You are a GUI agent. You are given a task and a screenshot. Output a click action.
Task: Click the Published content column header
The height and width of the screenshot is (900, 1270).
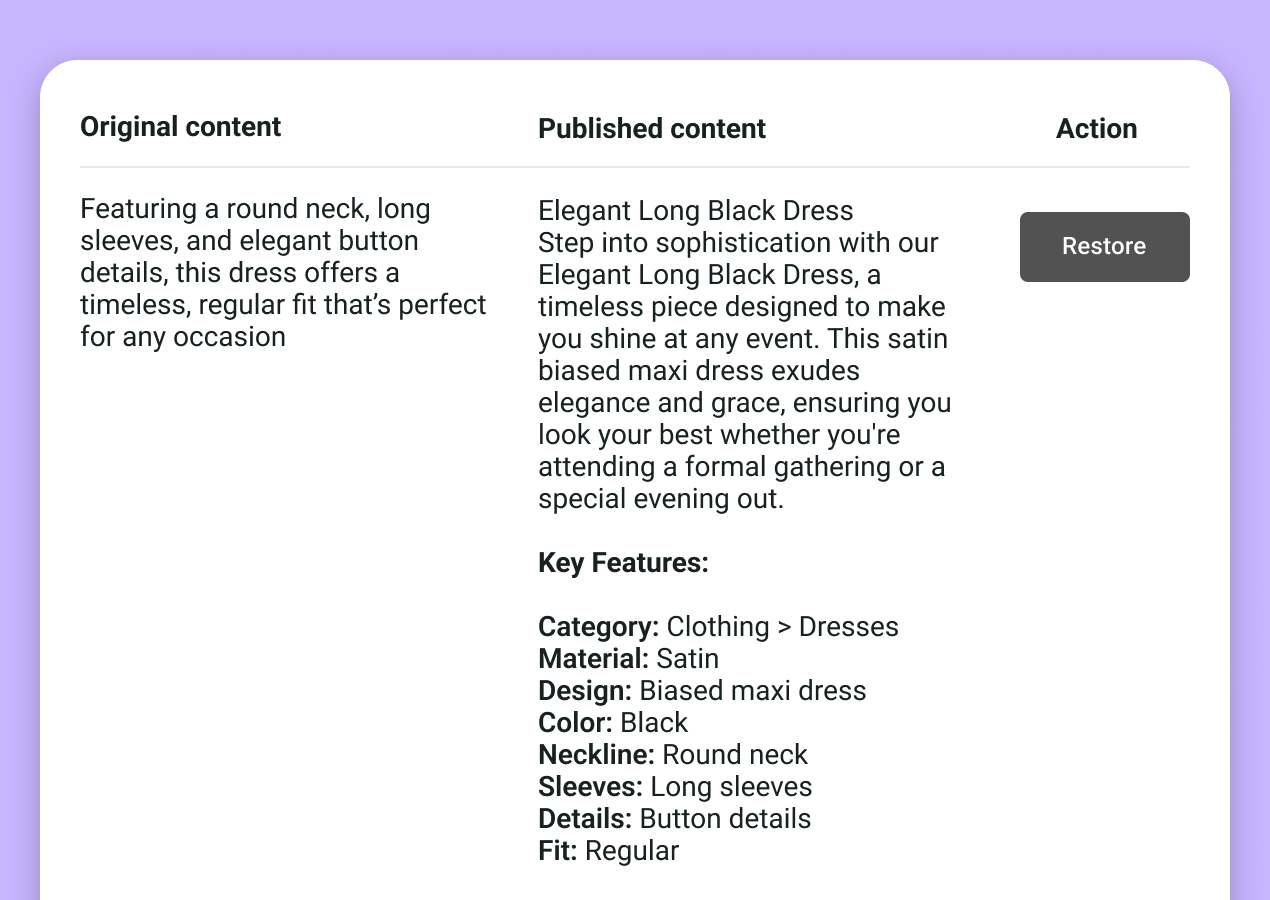pyautogui.click(x=652, y=129)
